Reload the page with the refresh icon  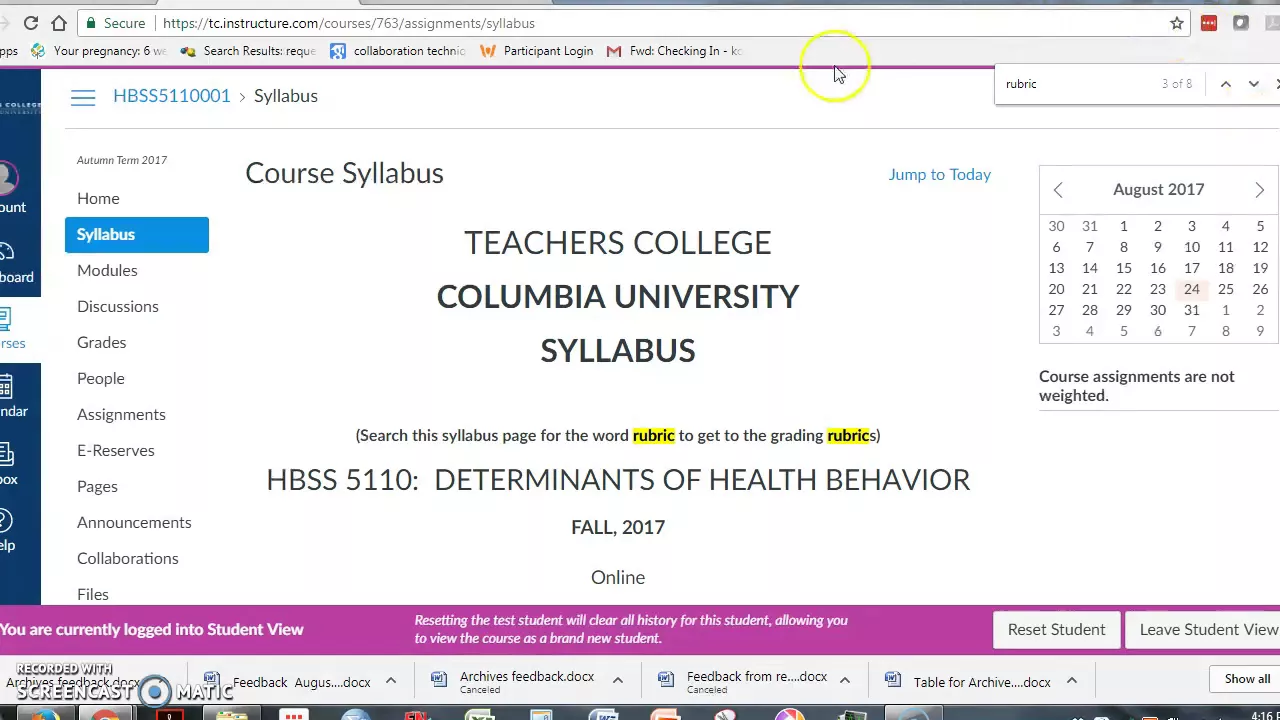point(31,23)
